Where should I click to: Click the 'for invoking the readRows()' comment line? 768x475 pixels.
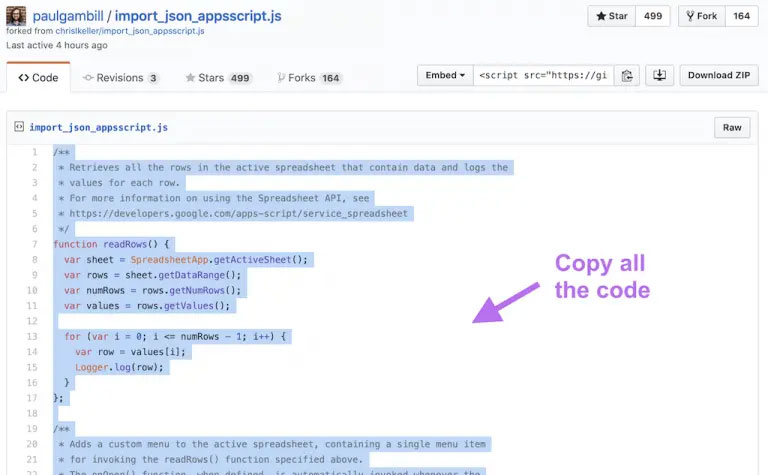tap(211, 459)
